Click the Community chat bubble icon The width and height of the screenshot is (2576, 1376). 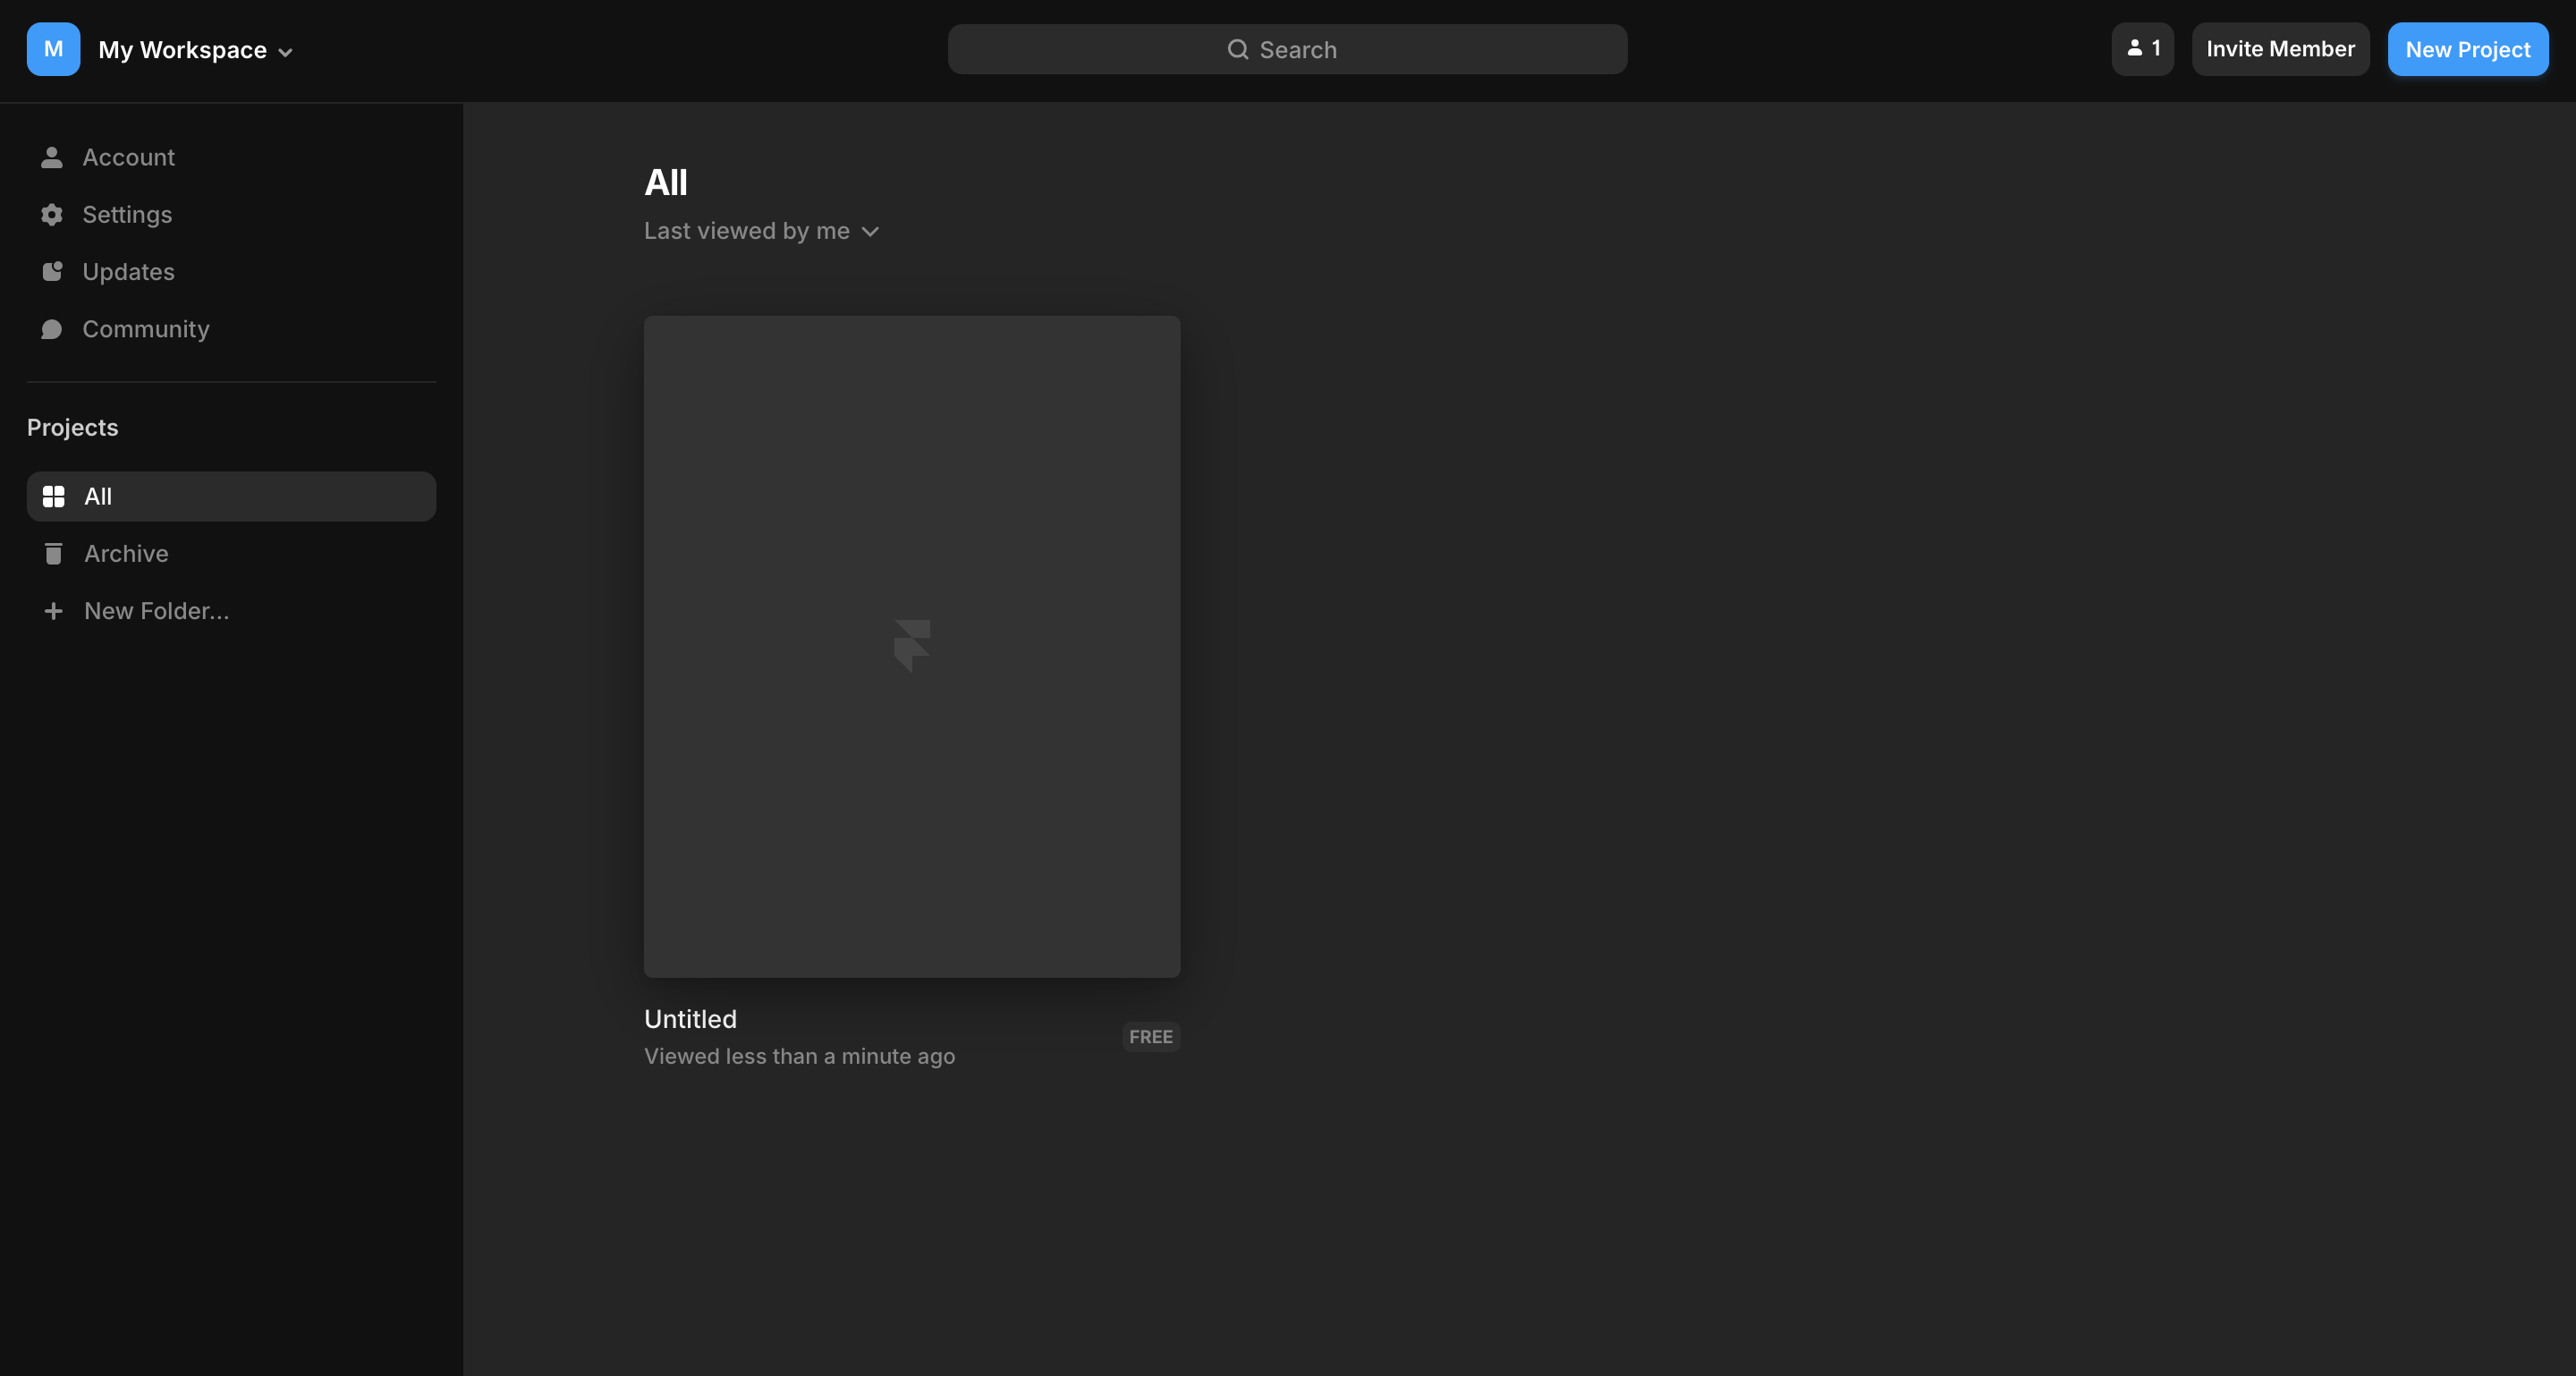pos(52,329)
